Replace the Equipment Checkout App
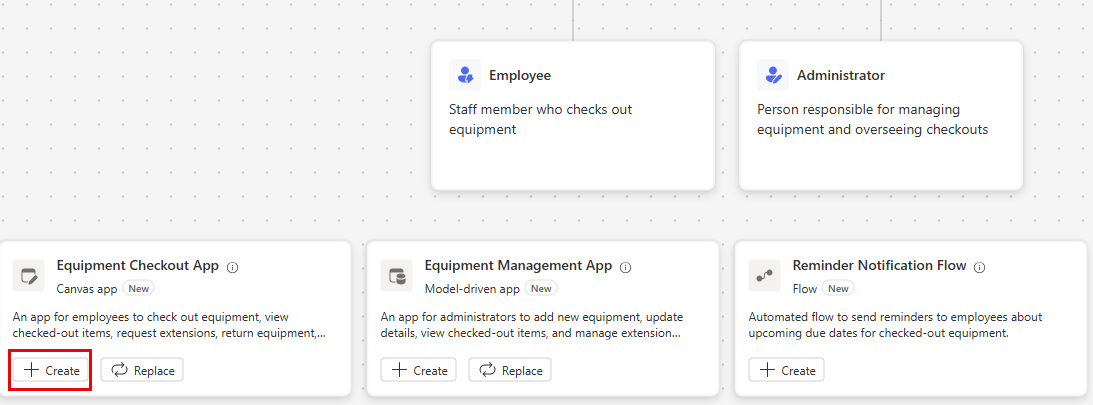Viewport: 1093px width, 405px height. [143, 370]
